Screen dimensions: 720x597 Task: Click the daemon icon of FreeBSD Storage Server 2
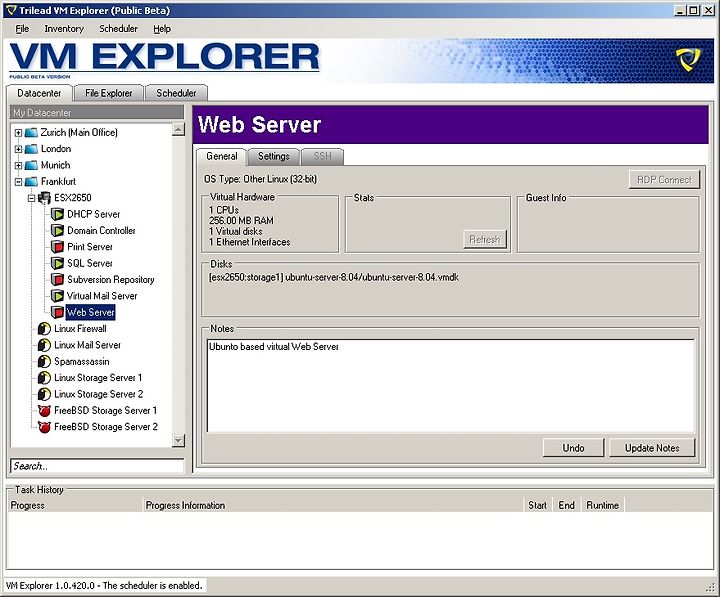[44, 427]
